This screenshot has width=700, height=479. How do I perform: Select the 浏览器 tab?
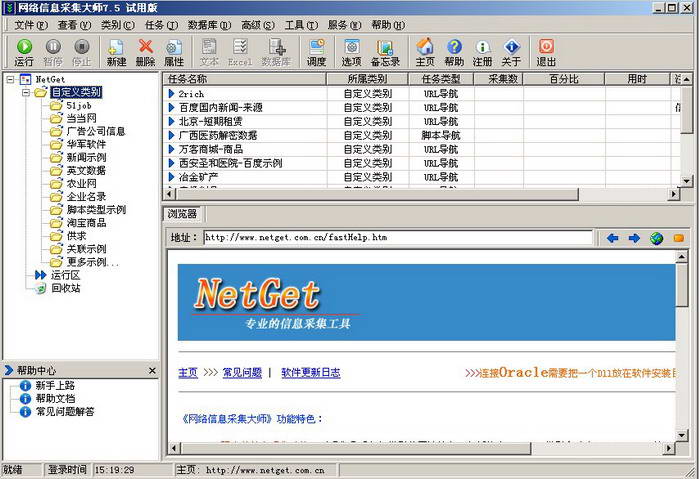(x=182, y=214)
